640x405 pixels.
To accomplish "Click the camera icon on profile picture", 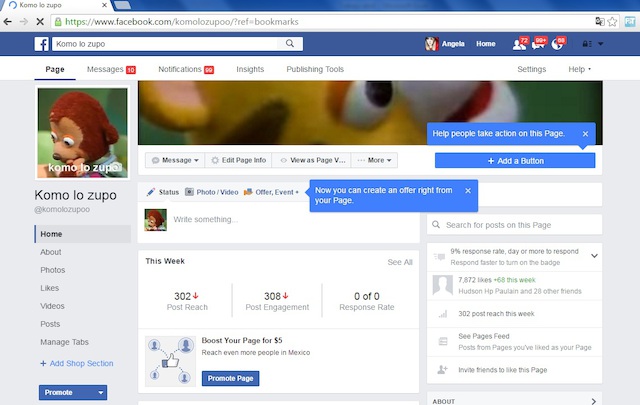I will pos(117,167).
